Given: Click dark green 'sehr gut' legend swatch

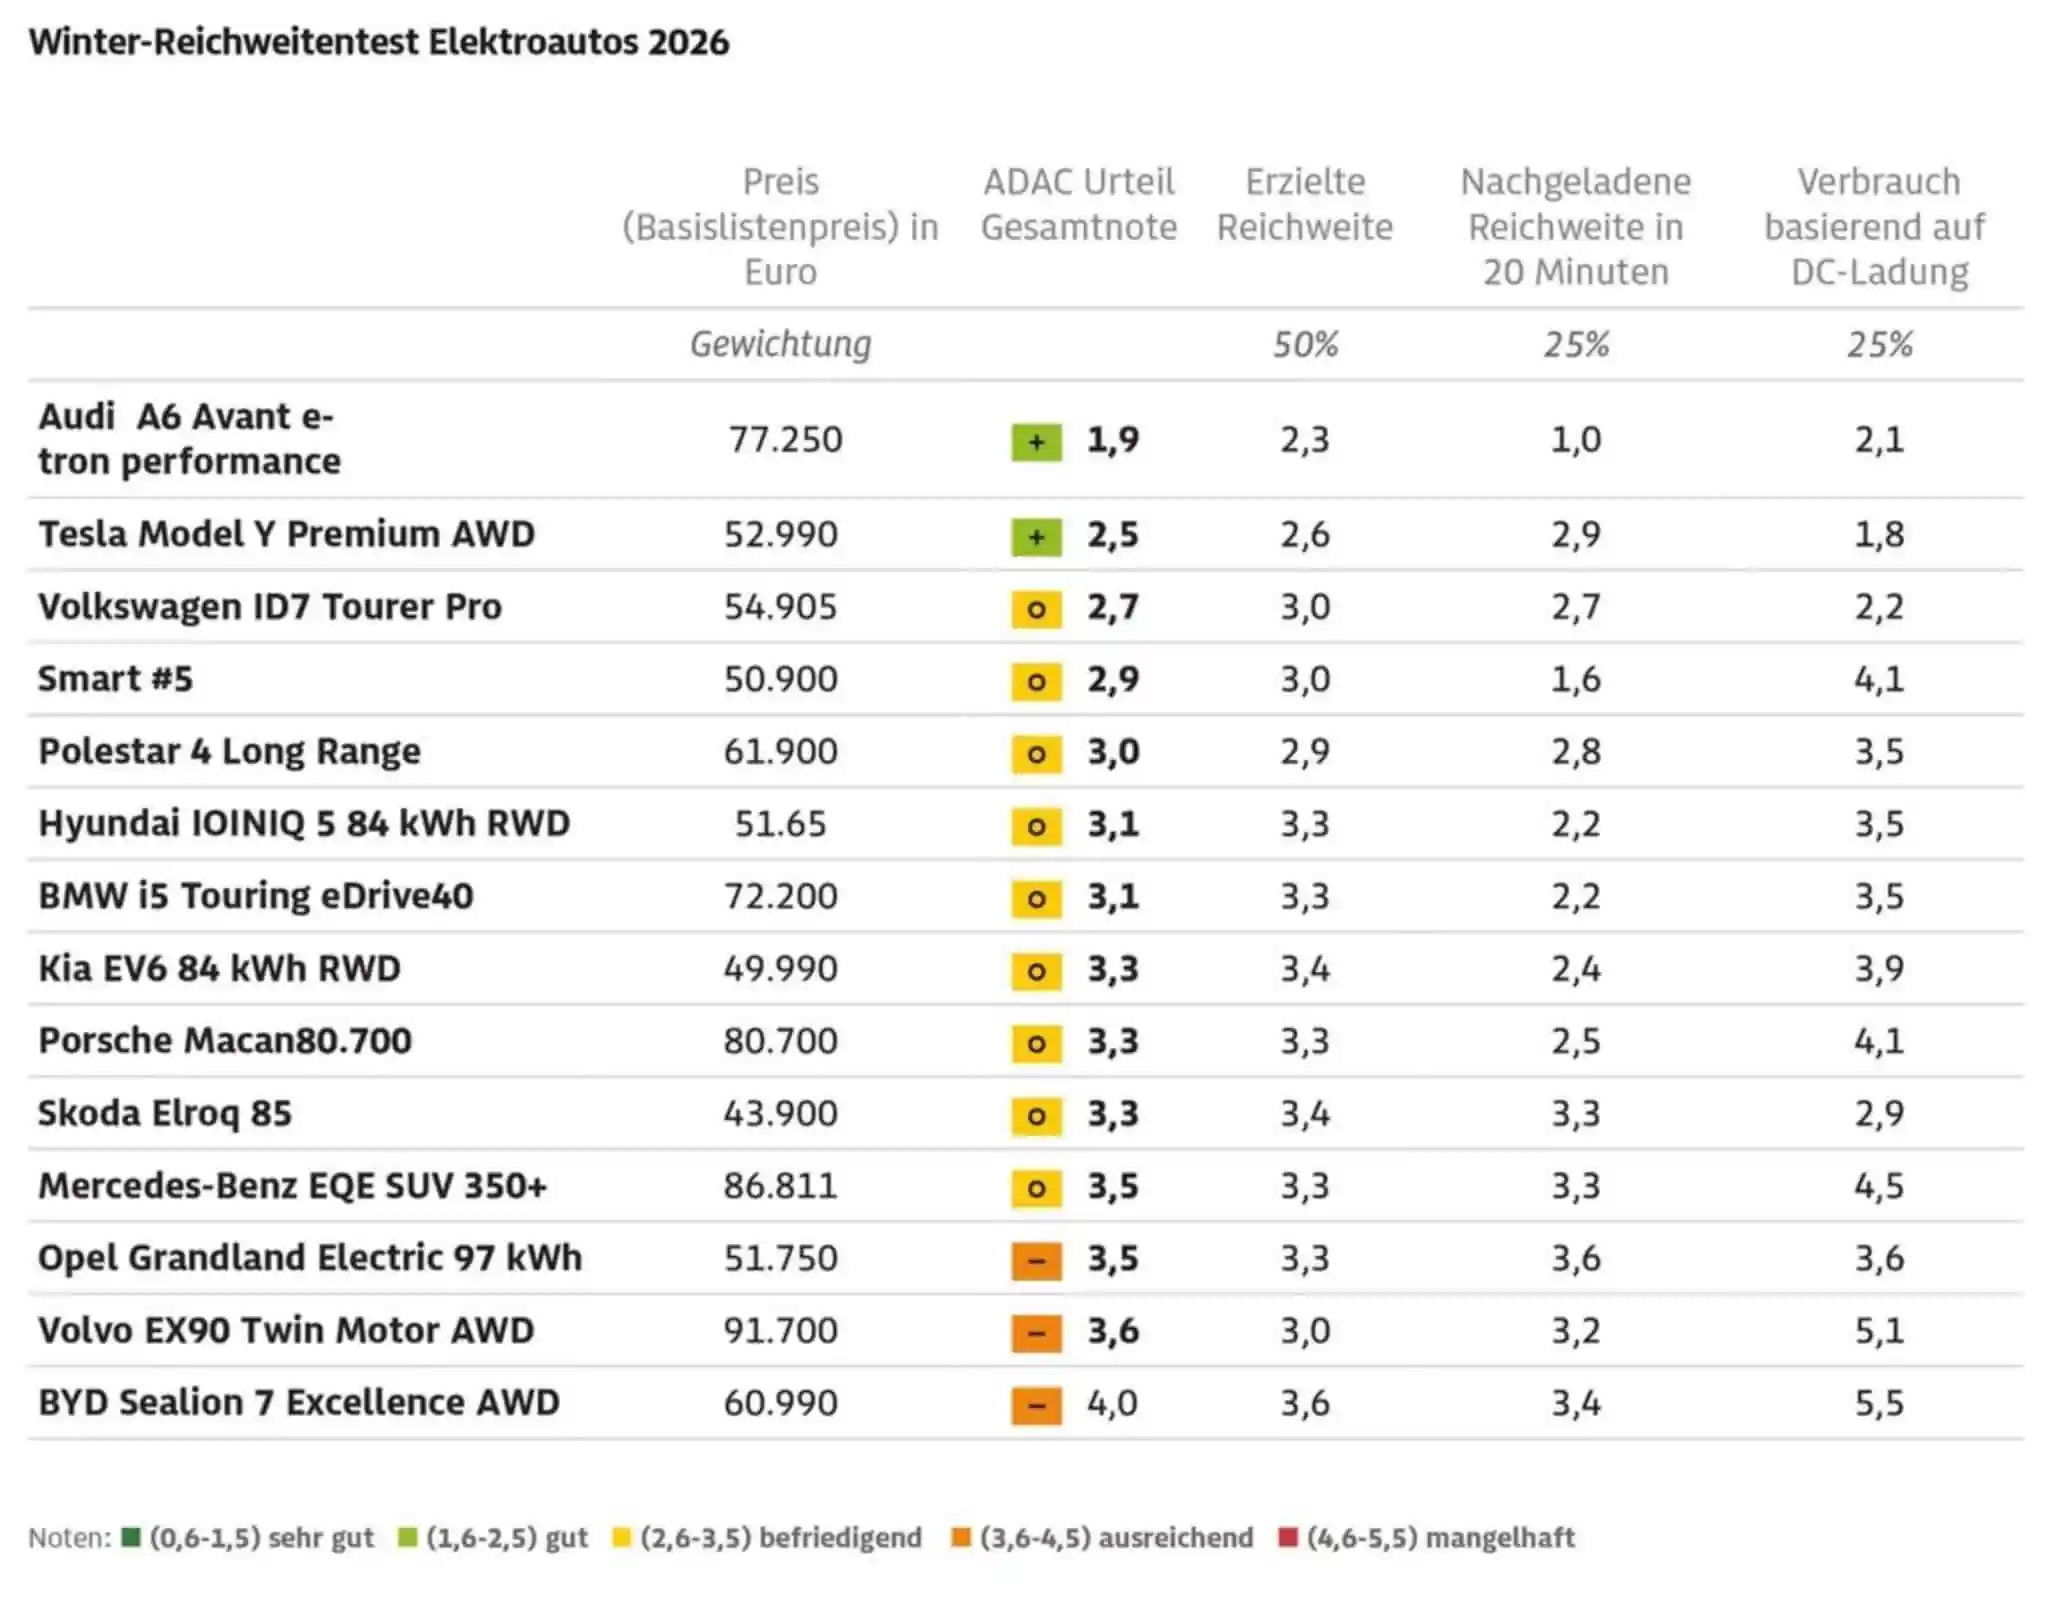Looking at the screenshot, I should (x=130, y=1537).
